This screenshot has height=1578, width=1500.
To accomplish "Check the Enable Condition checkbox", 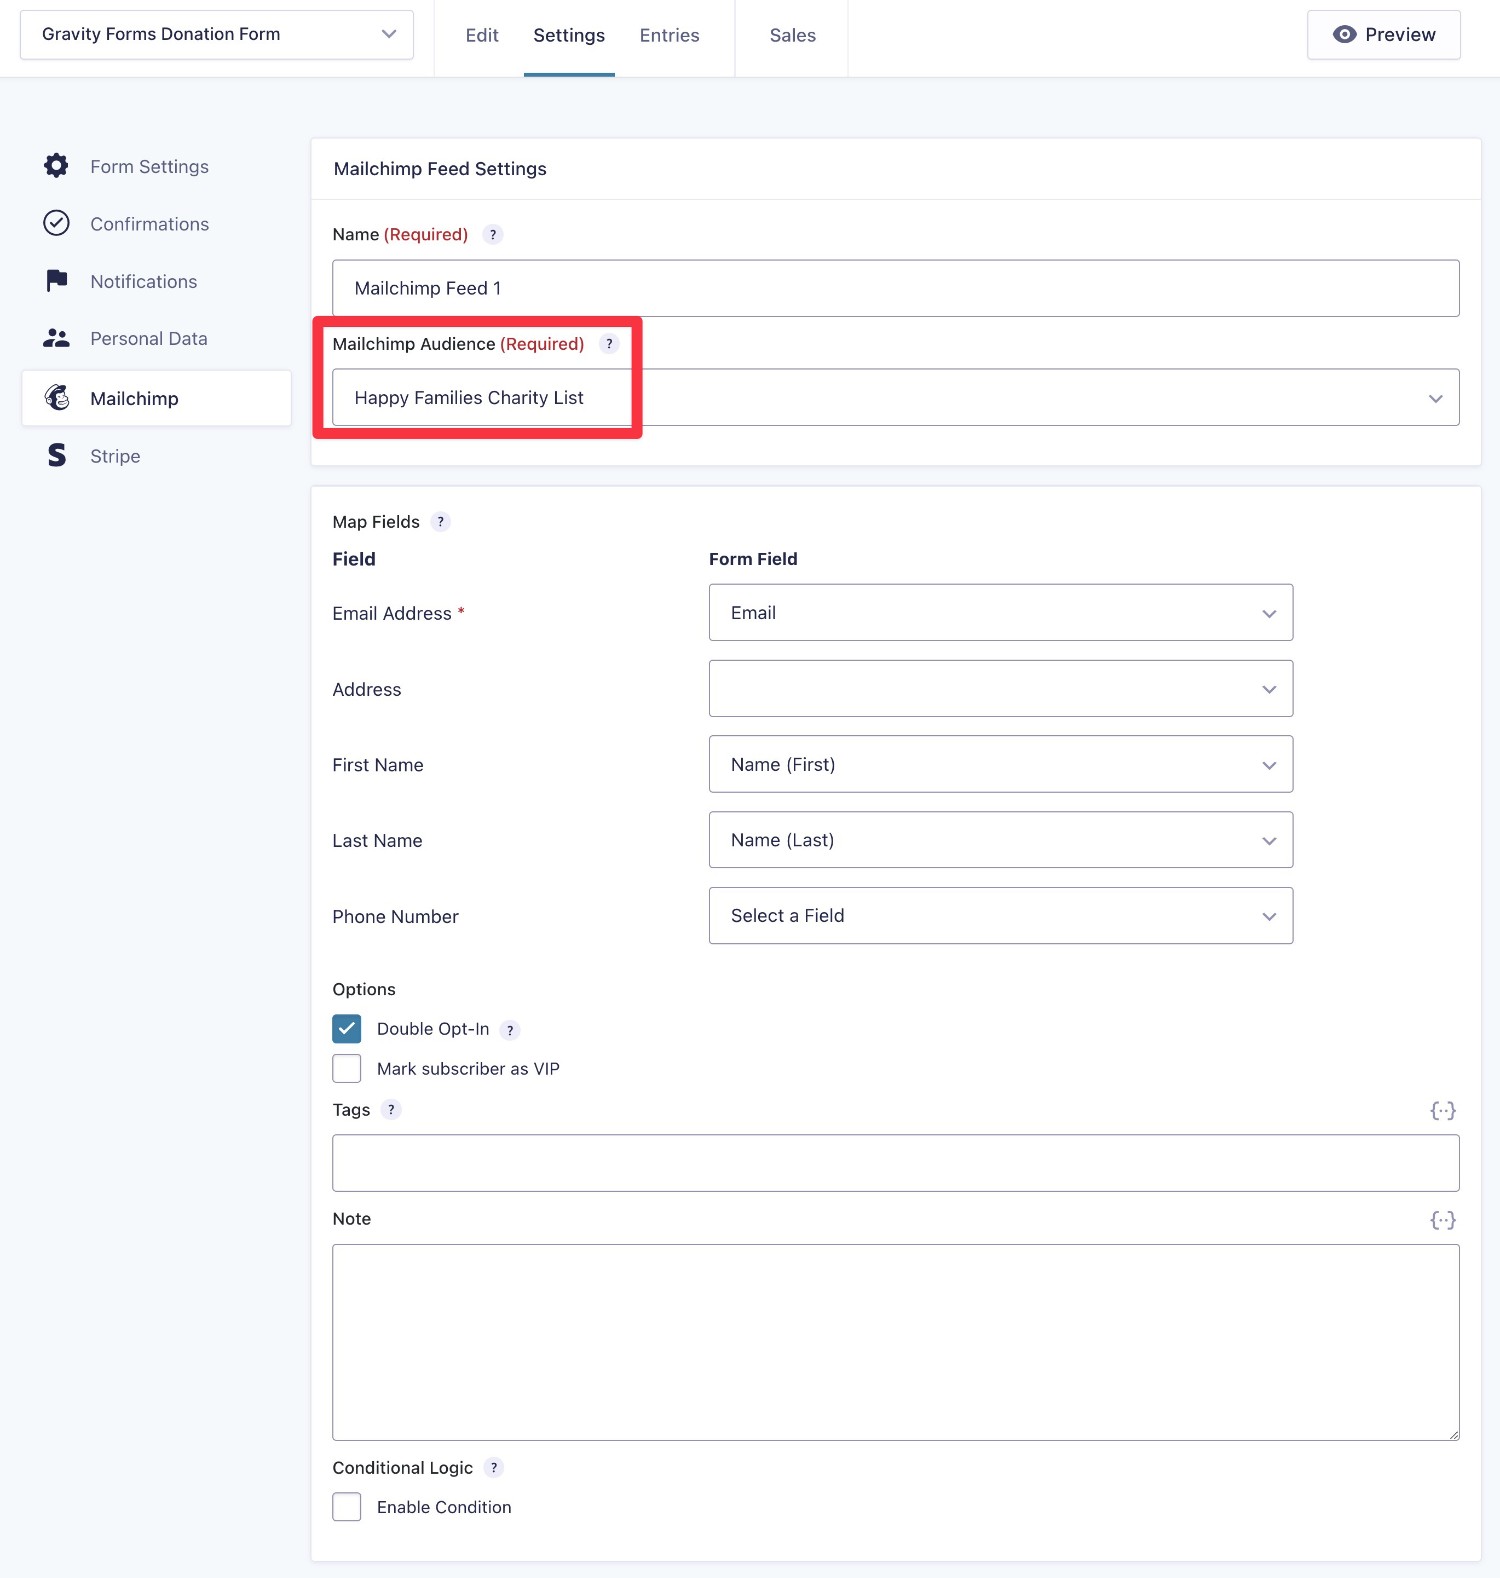I will point(347,1507).
